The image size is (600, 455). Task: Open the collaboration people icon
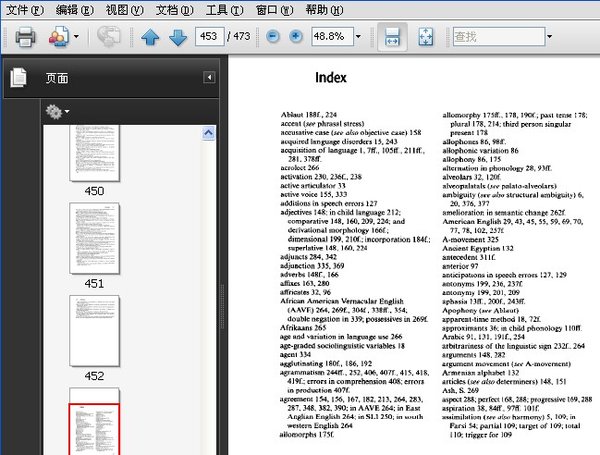pos(59,37)
